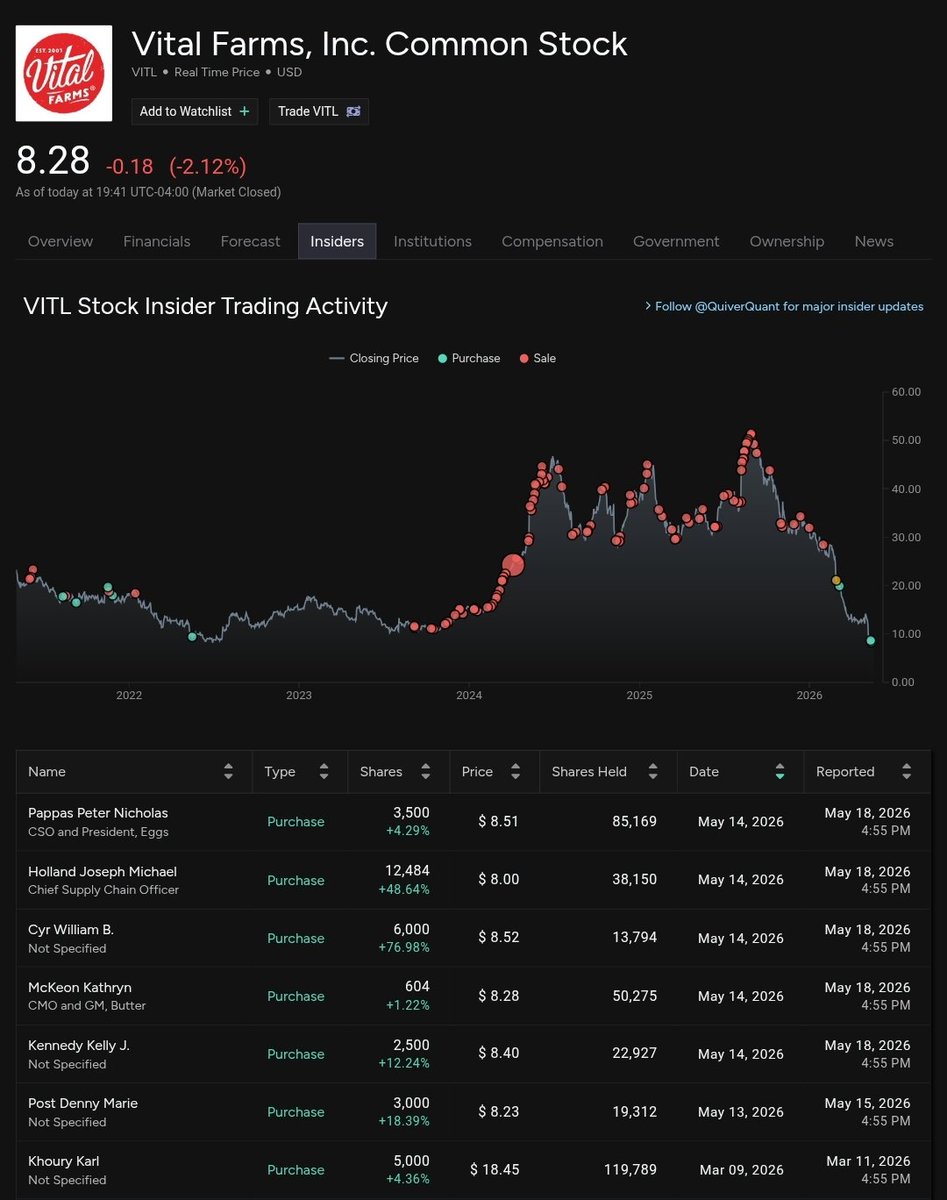The image size is (947, 1200).
Task: Click the 50,275 shares held value
Action: point(634,995)
